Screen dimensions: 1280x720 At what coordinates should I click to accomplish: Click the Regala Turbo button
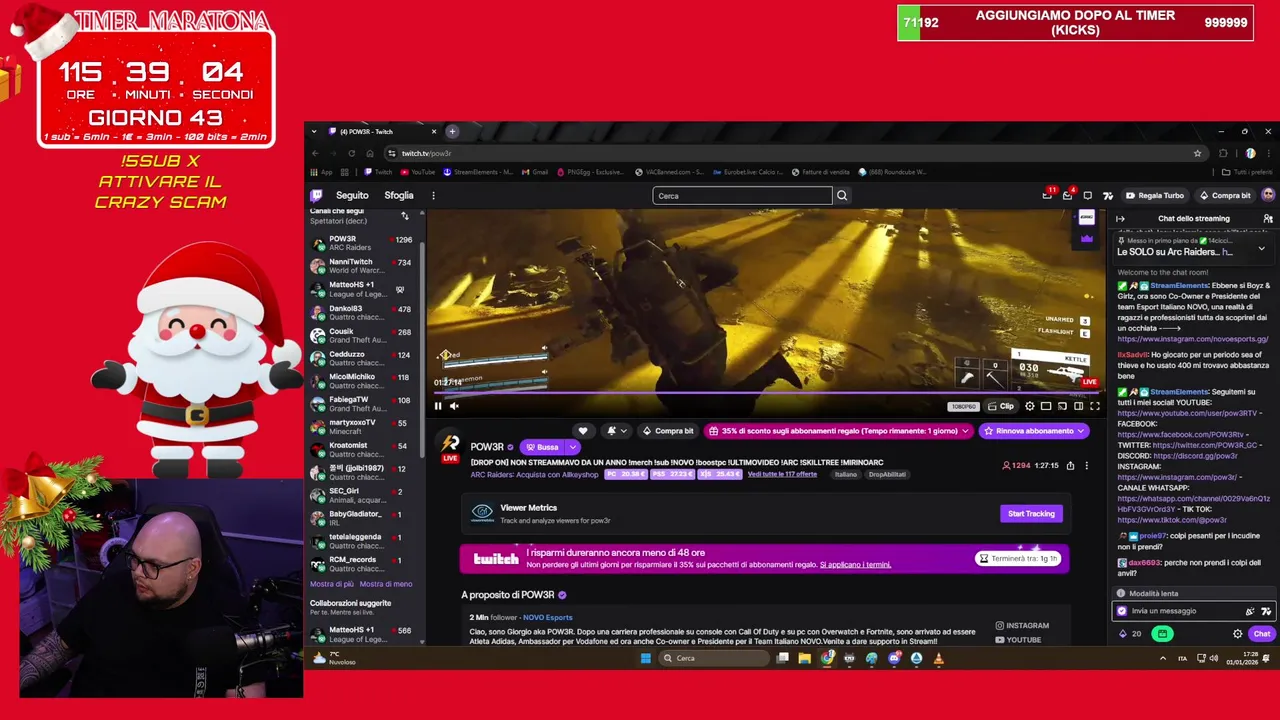click(1155, 196)
